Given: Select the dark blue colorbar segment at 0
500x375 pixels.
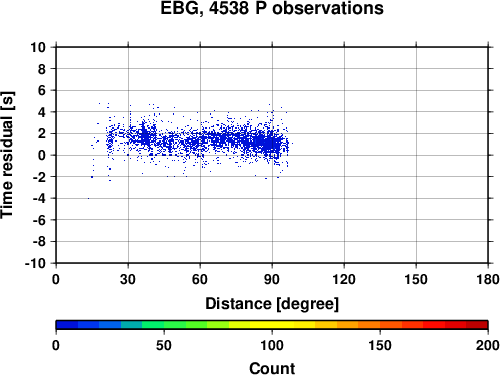Looking at the screenshot, I should (x=67, y=325).
